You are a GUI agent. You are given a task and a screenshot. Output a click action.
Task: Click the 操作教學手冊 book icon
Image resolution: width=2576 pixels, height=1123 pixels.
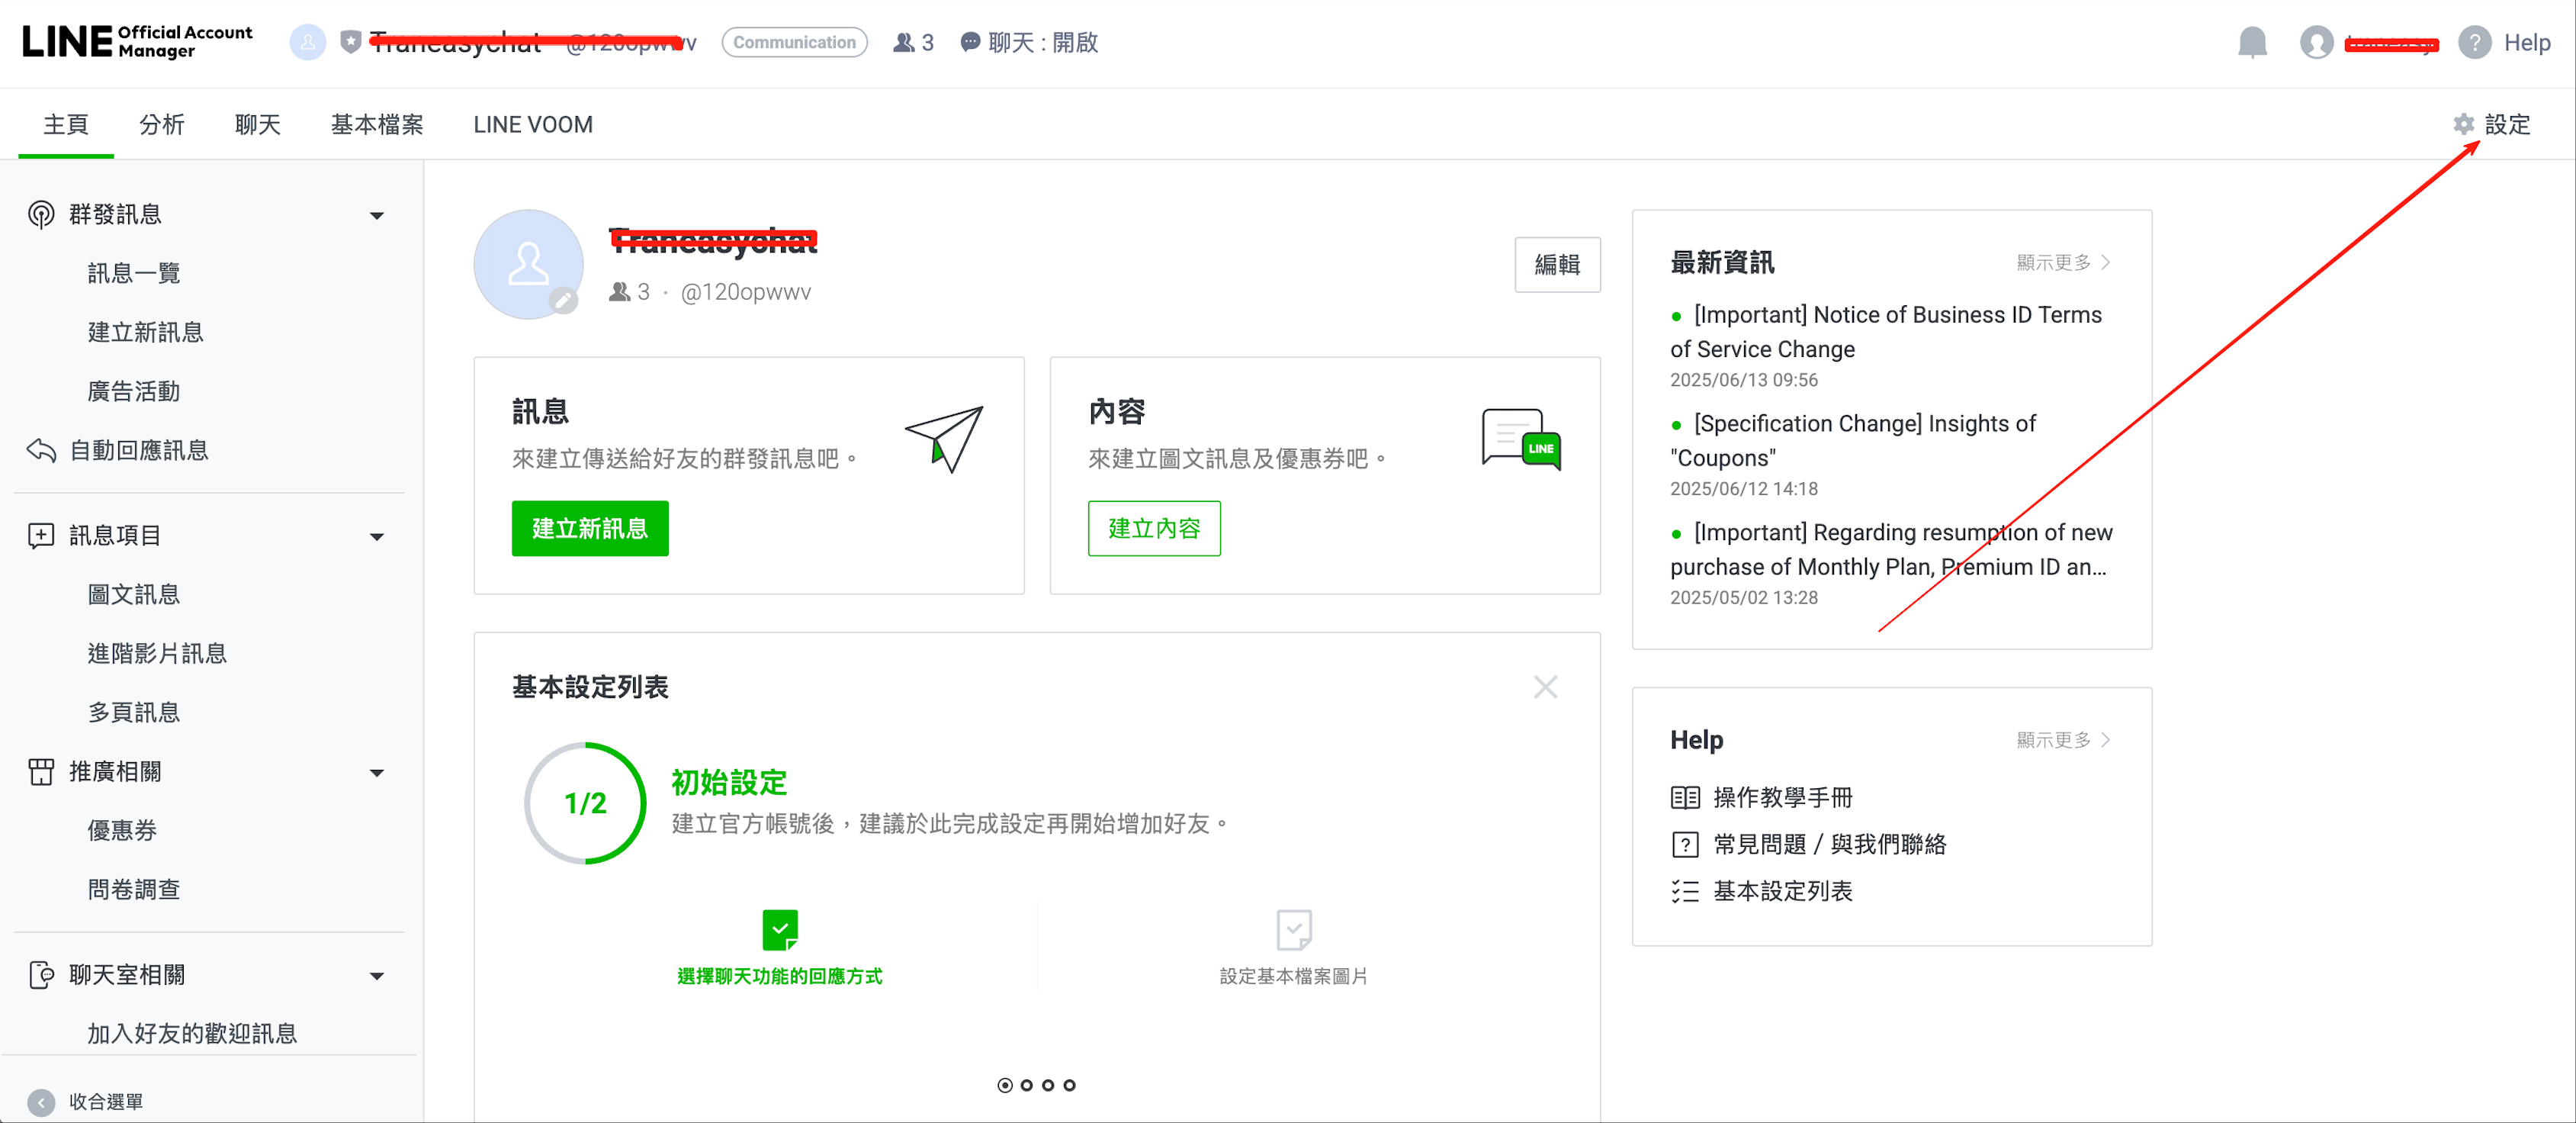(x=1685, y=797)
